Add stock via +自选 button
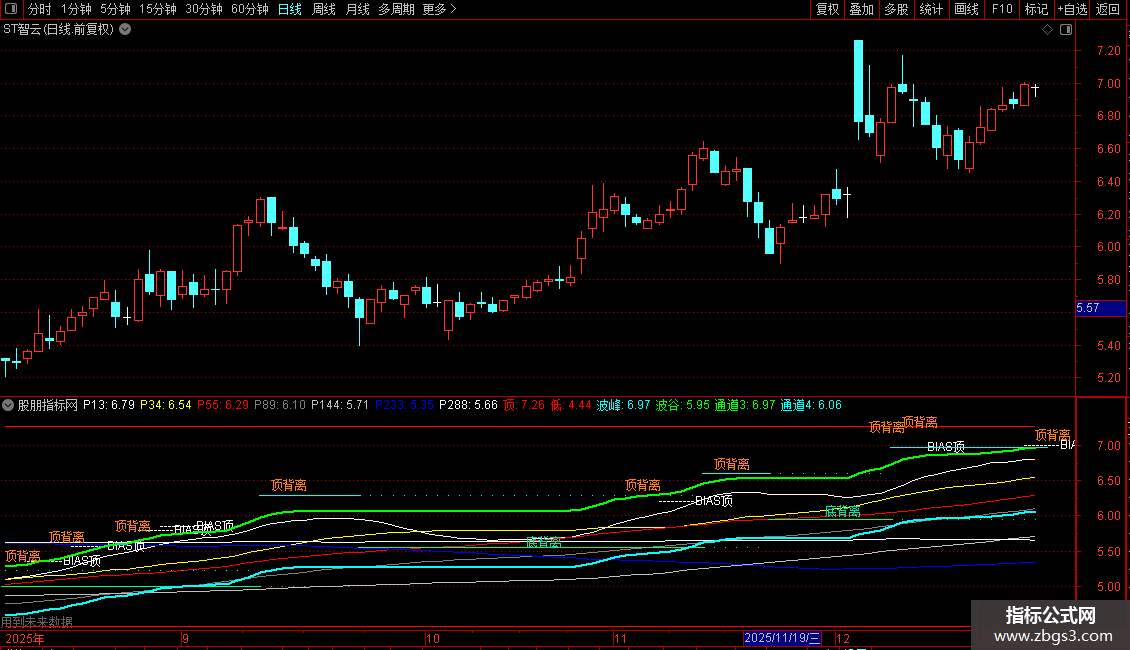This screenshot has height=650, width=1130. click(x=1072, y=9)
